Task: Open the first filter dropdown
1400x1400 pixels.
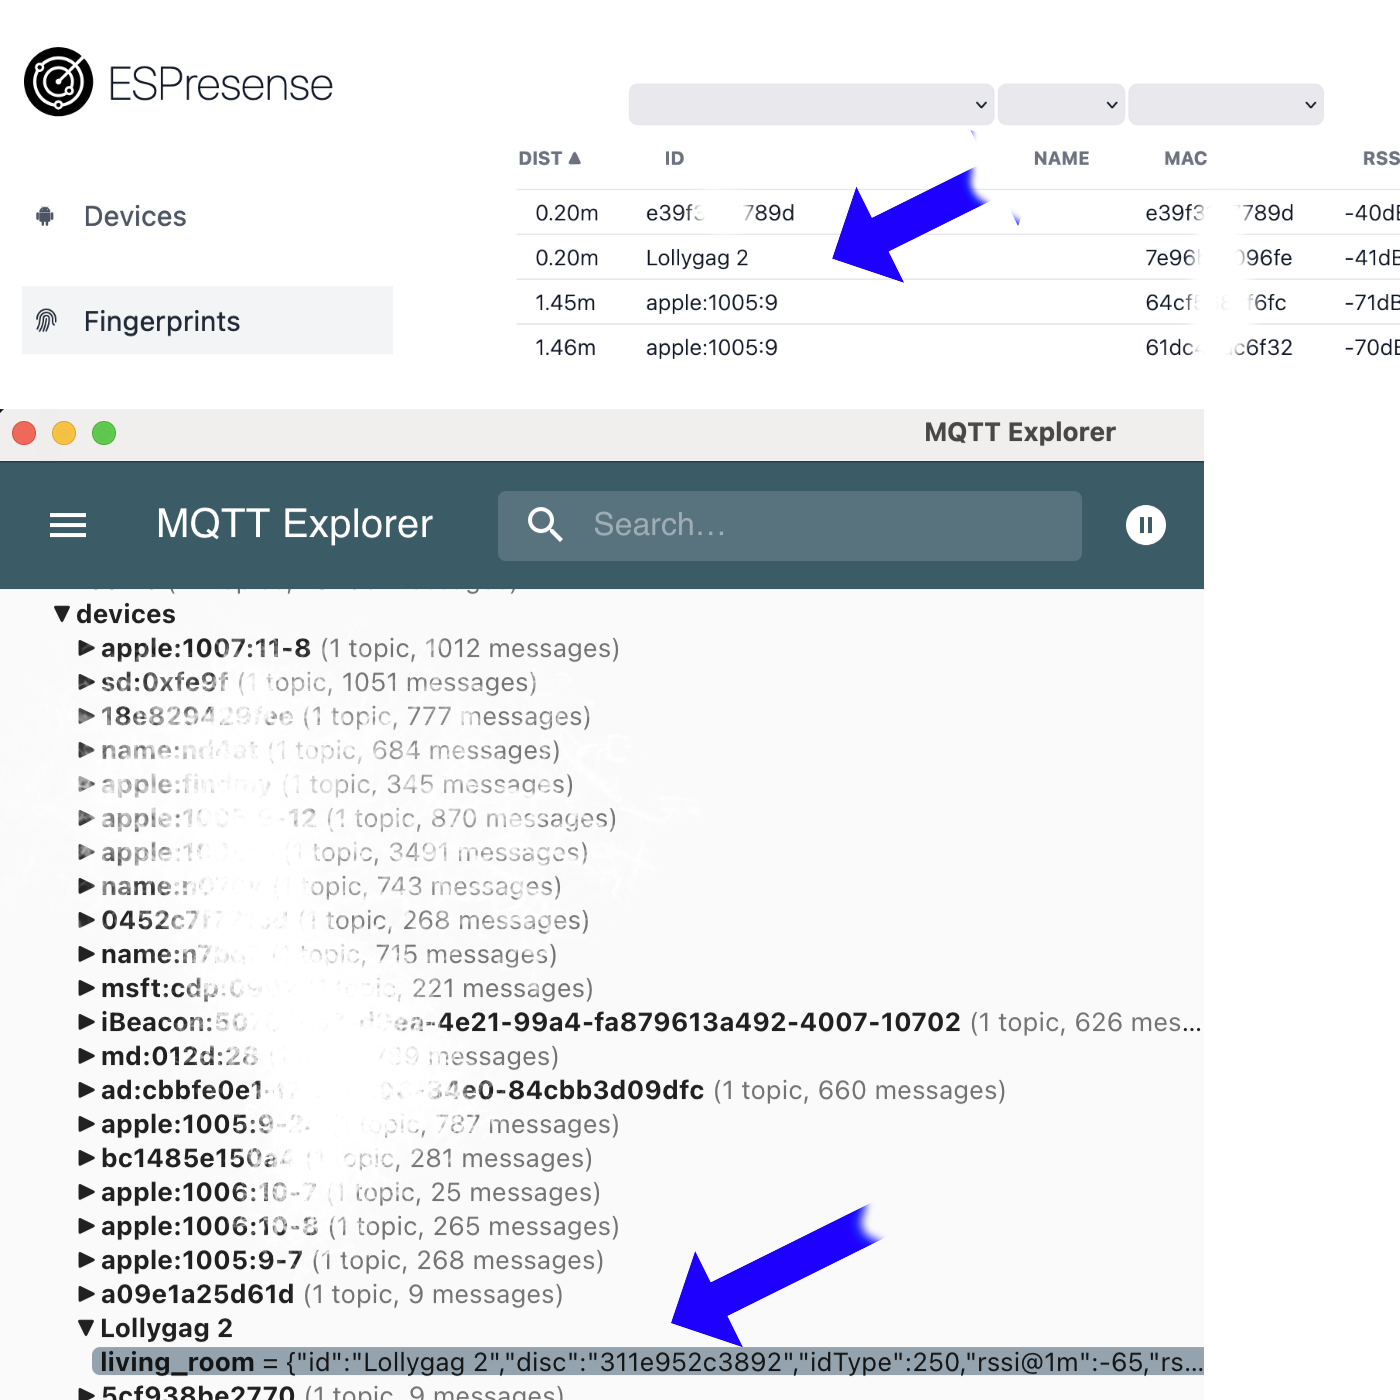Action: coord(810,104)
